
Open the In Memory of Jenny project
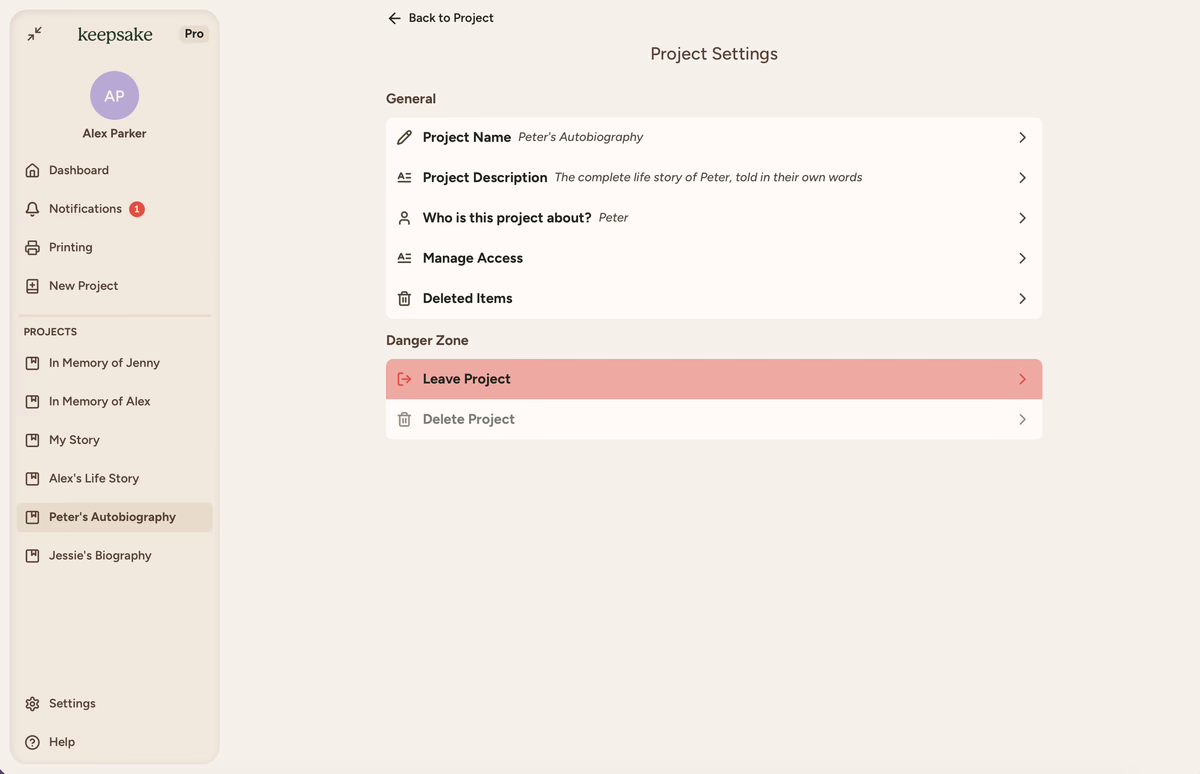[x=104, y=363]
